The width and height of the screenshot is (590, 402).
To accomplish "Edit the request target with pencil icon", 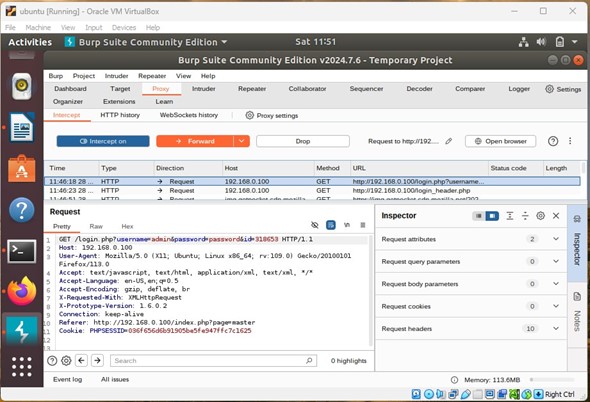I will pyautogui.click(x=449, y=141).
